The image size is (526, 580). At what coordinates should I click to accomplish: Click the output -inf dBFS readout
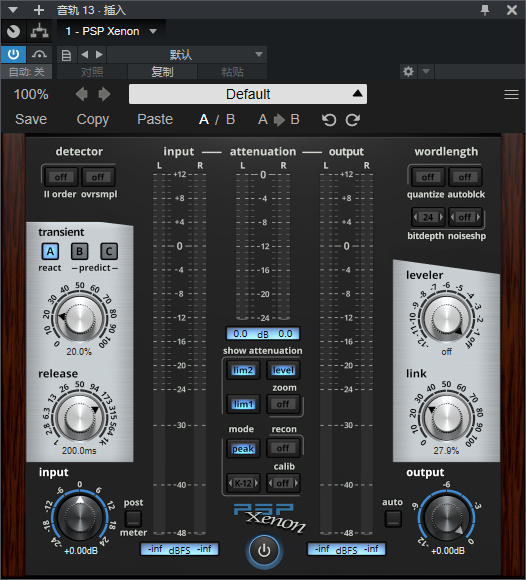pos(346,549)
